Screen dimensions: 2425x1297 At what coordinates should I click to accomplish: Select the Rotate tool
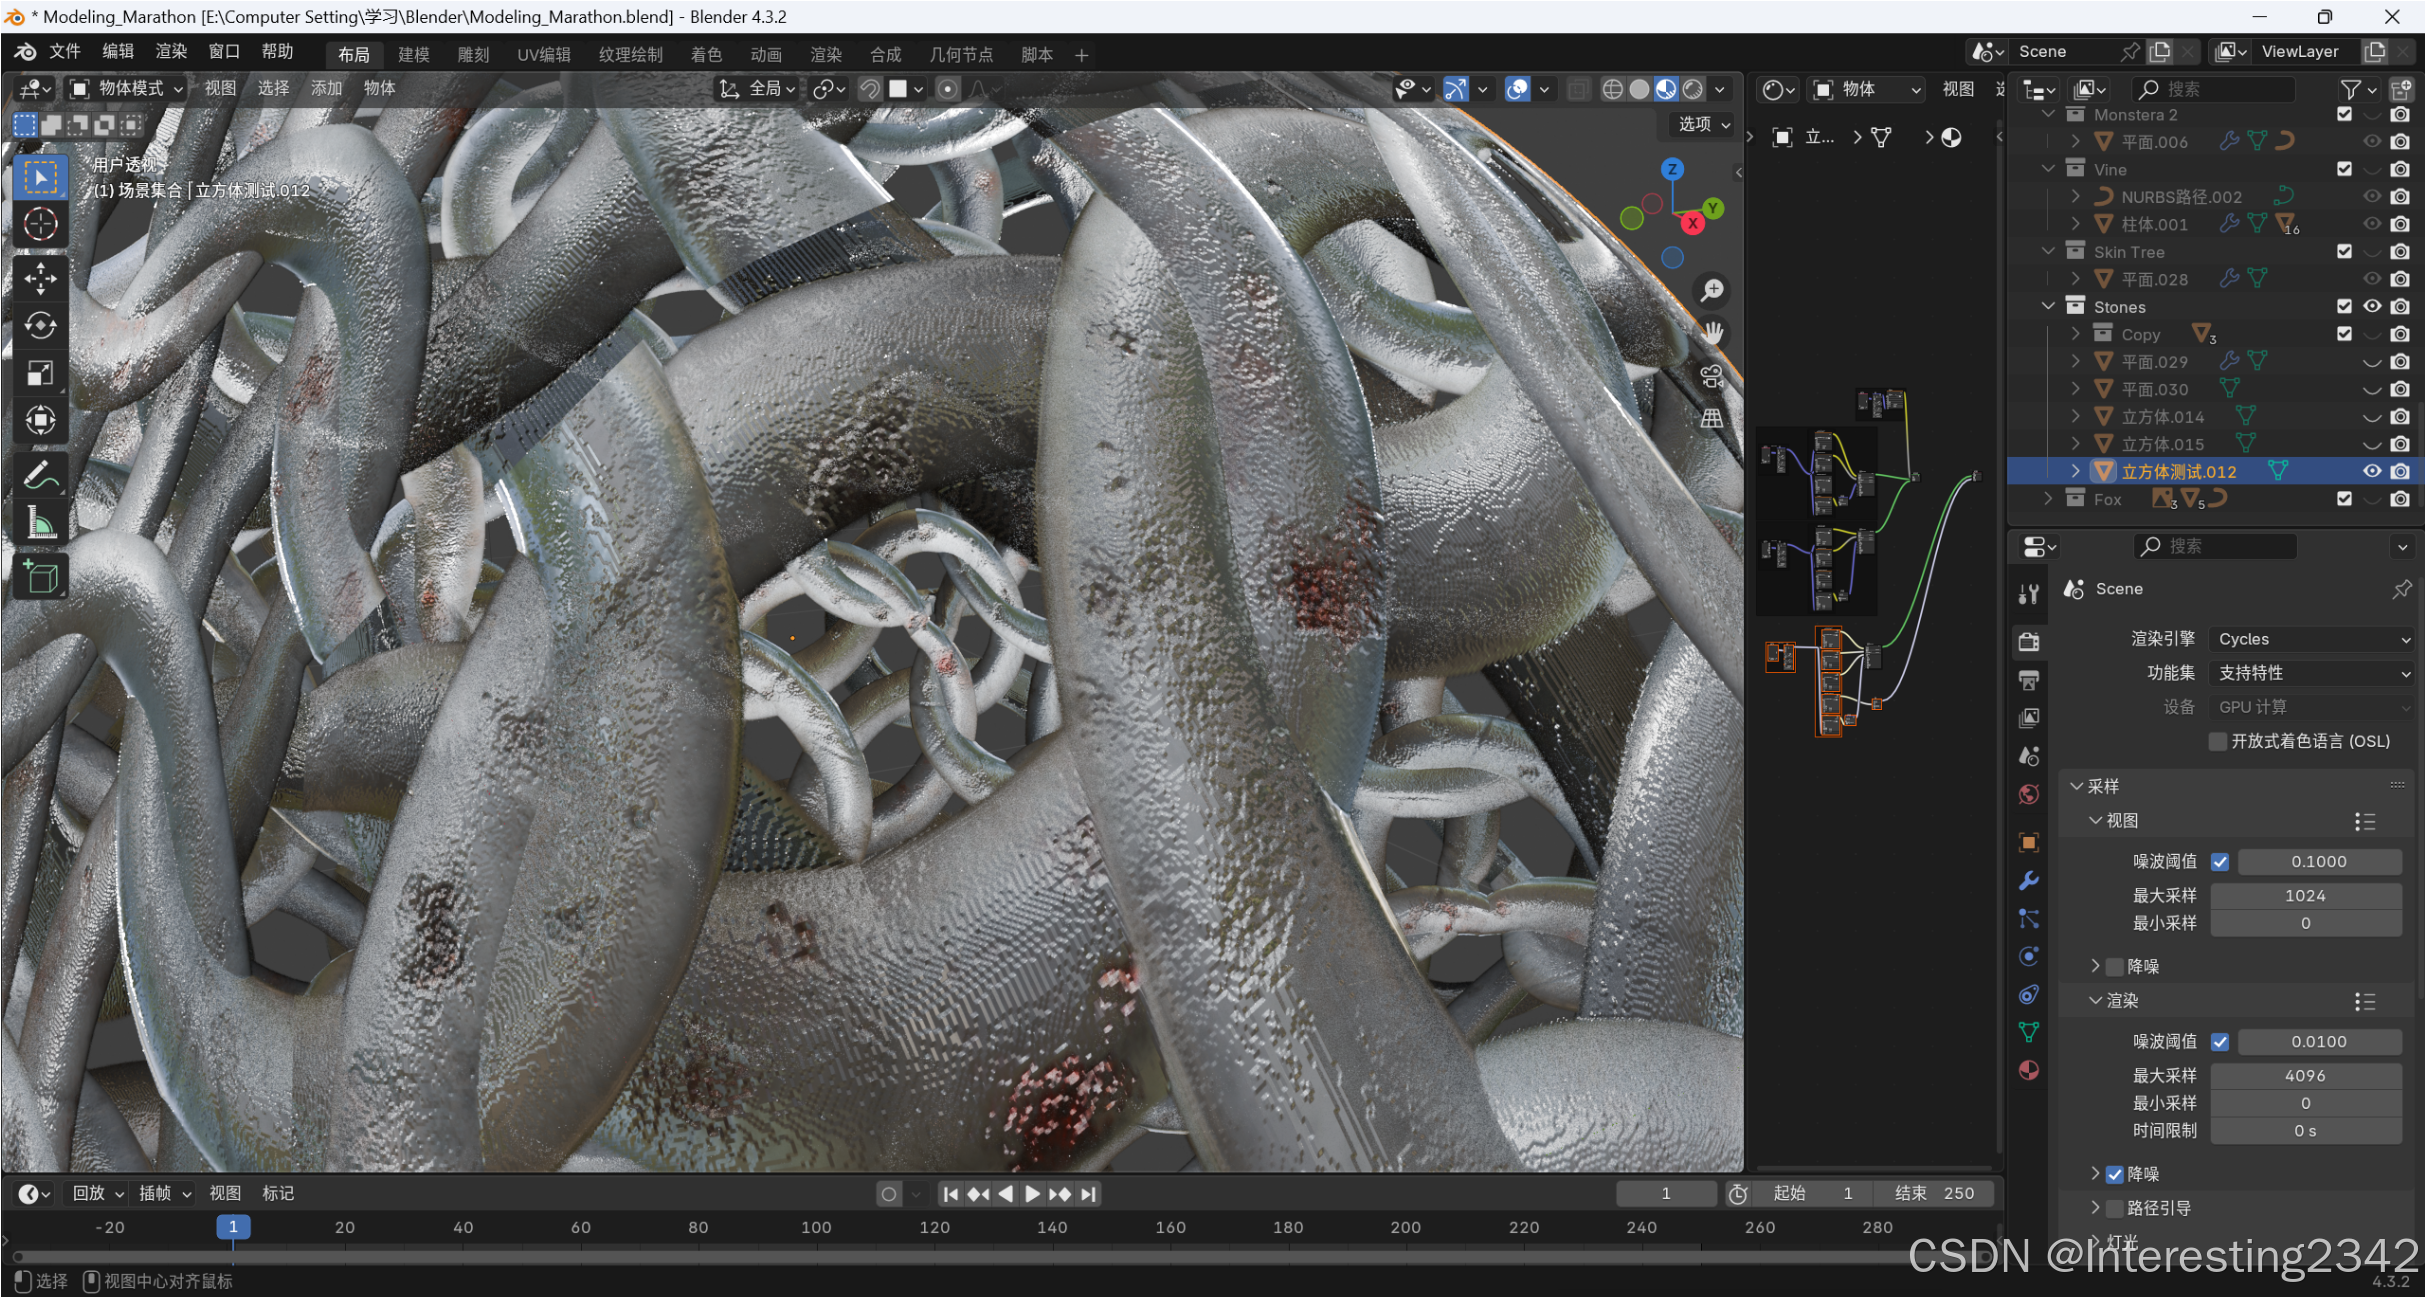tap(40, 325)
